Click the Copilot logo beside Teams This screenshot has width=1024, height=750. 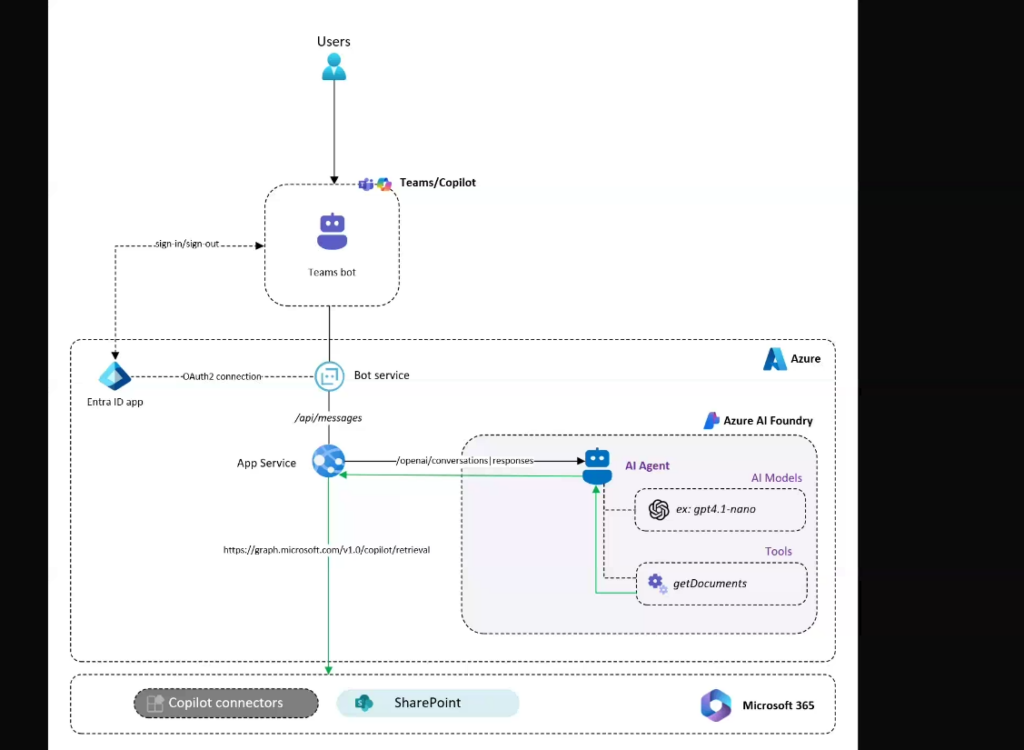[384, 184]
